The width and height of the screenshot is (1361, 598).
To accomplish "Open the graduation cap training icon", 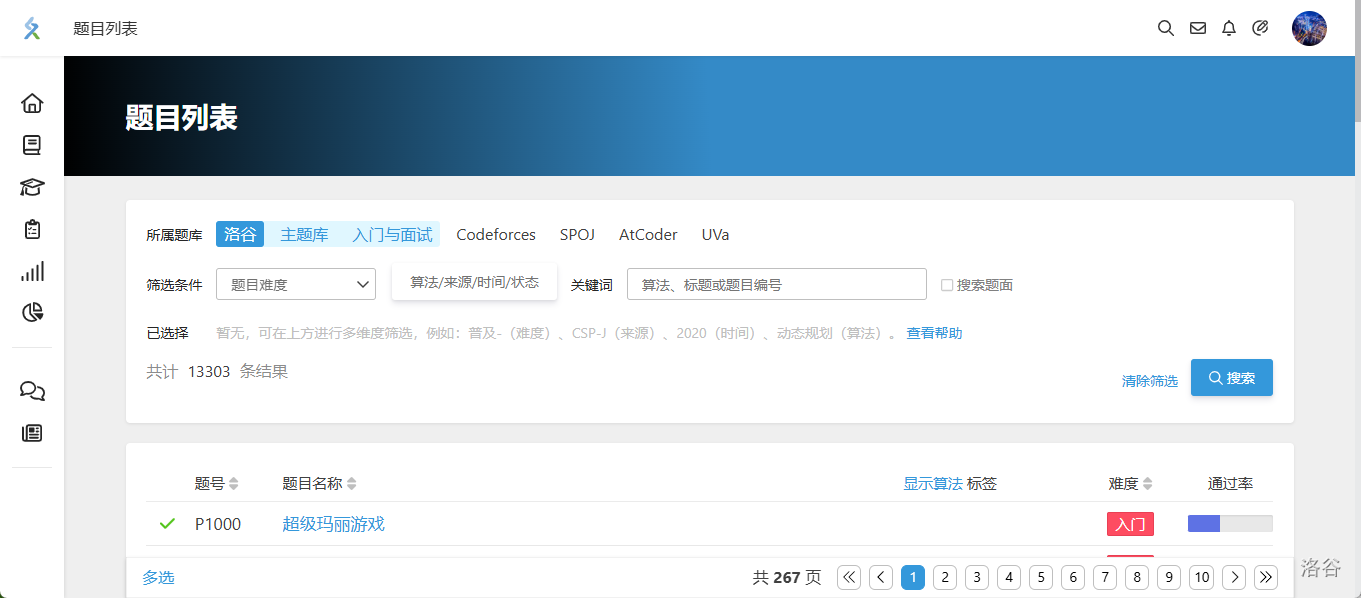I will [32, 188].
